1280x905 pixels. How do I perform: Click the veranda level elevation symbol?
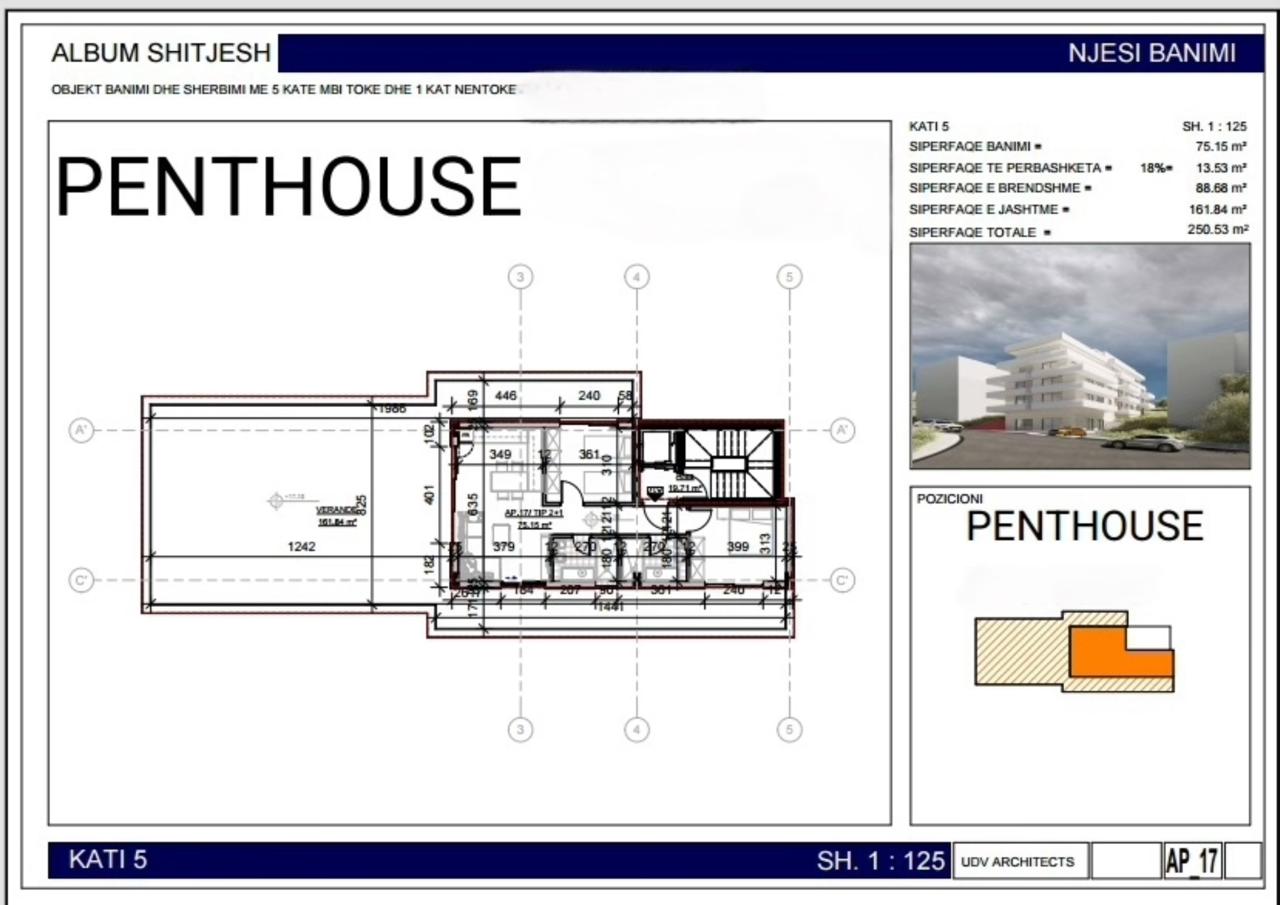pyautogui.click(x=276, y=500)
